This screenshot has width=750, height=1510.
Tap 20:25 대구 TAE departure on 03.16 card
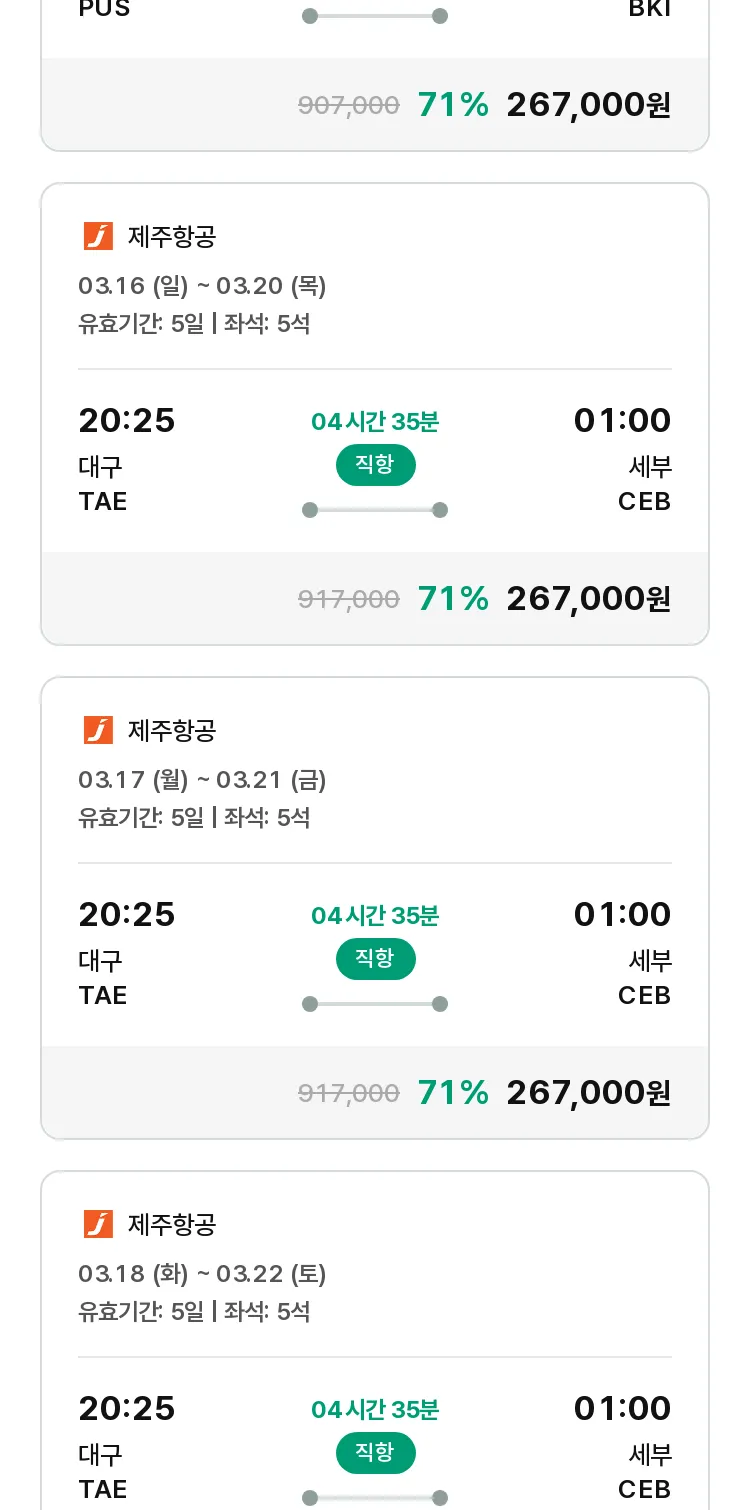127,459
